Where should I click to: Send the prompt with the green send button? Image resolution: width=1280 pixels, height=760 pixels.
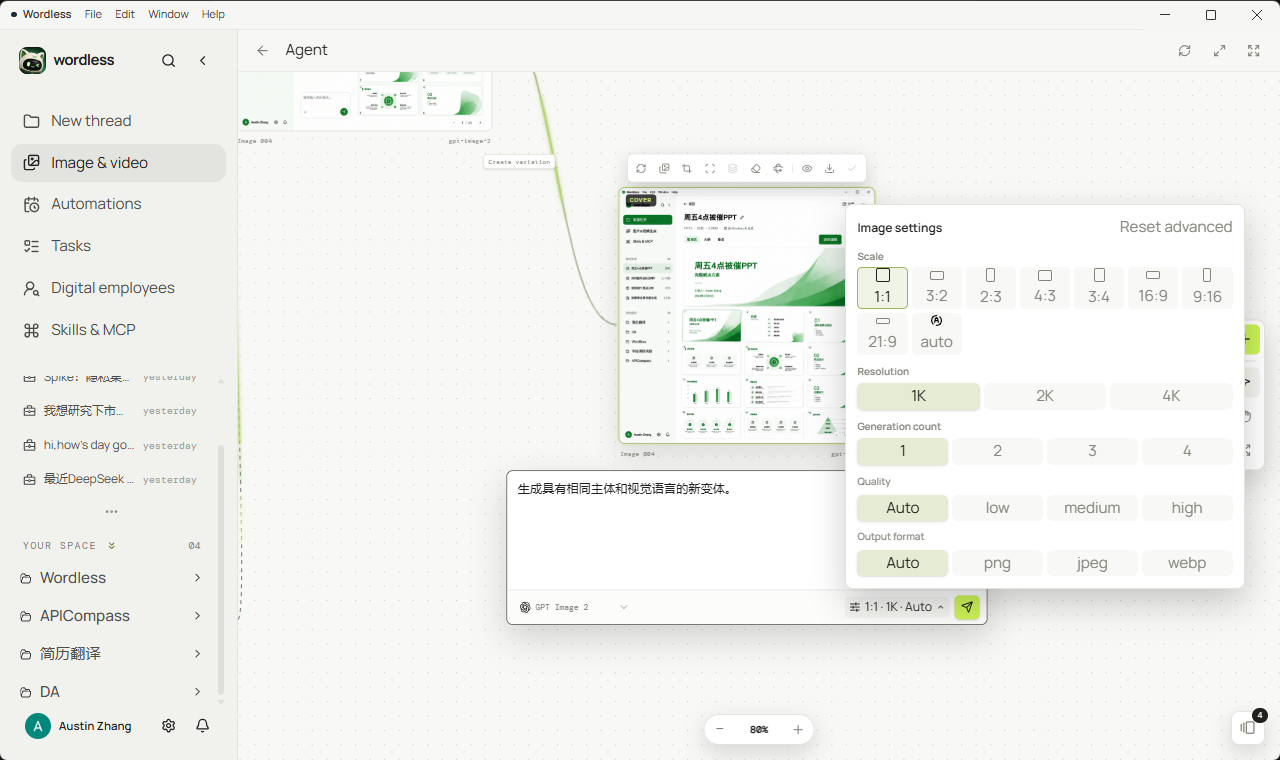tap(967, 607)
